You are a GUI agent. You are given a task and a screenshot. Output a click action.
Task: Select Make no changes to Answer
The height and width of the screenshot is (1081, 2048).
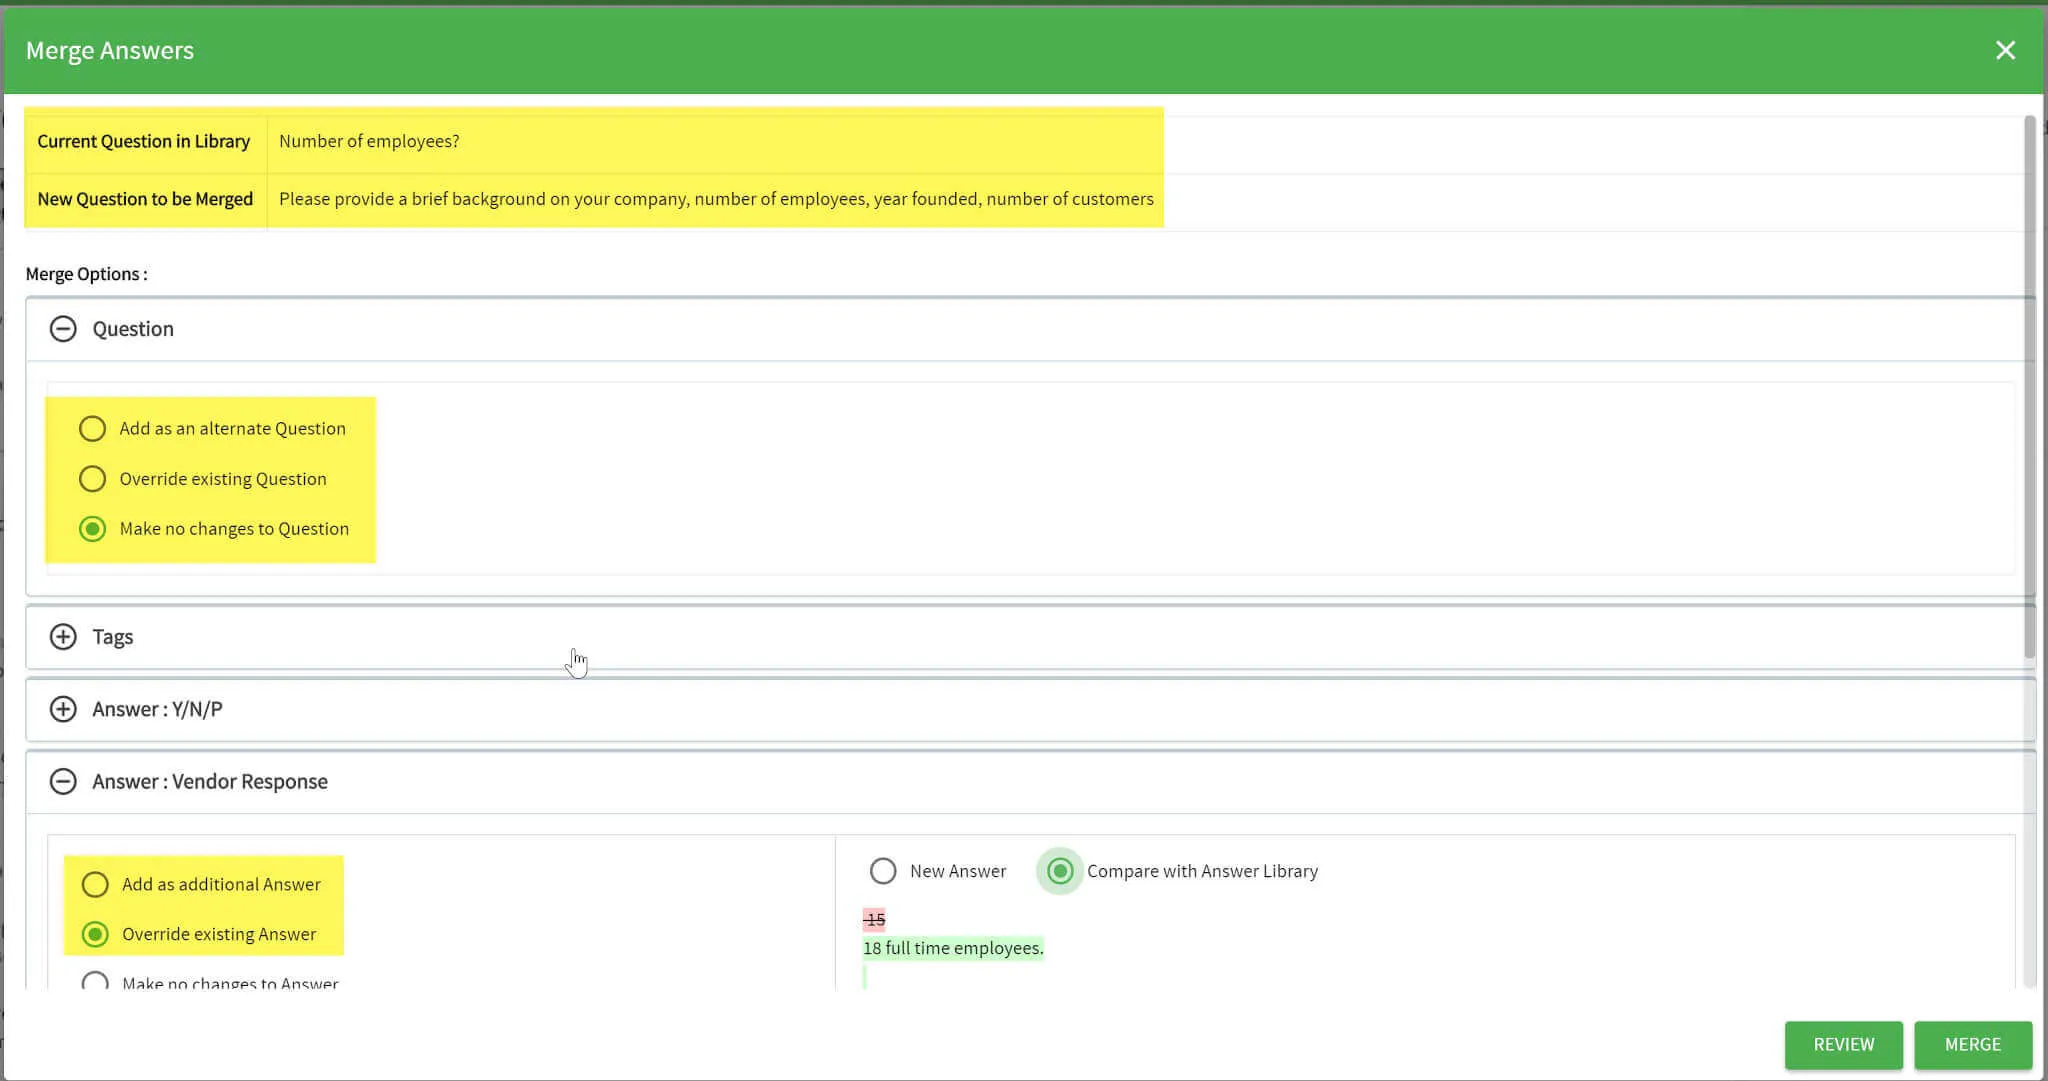[x=95, y=982]
